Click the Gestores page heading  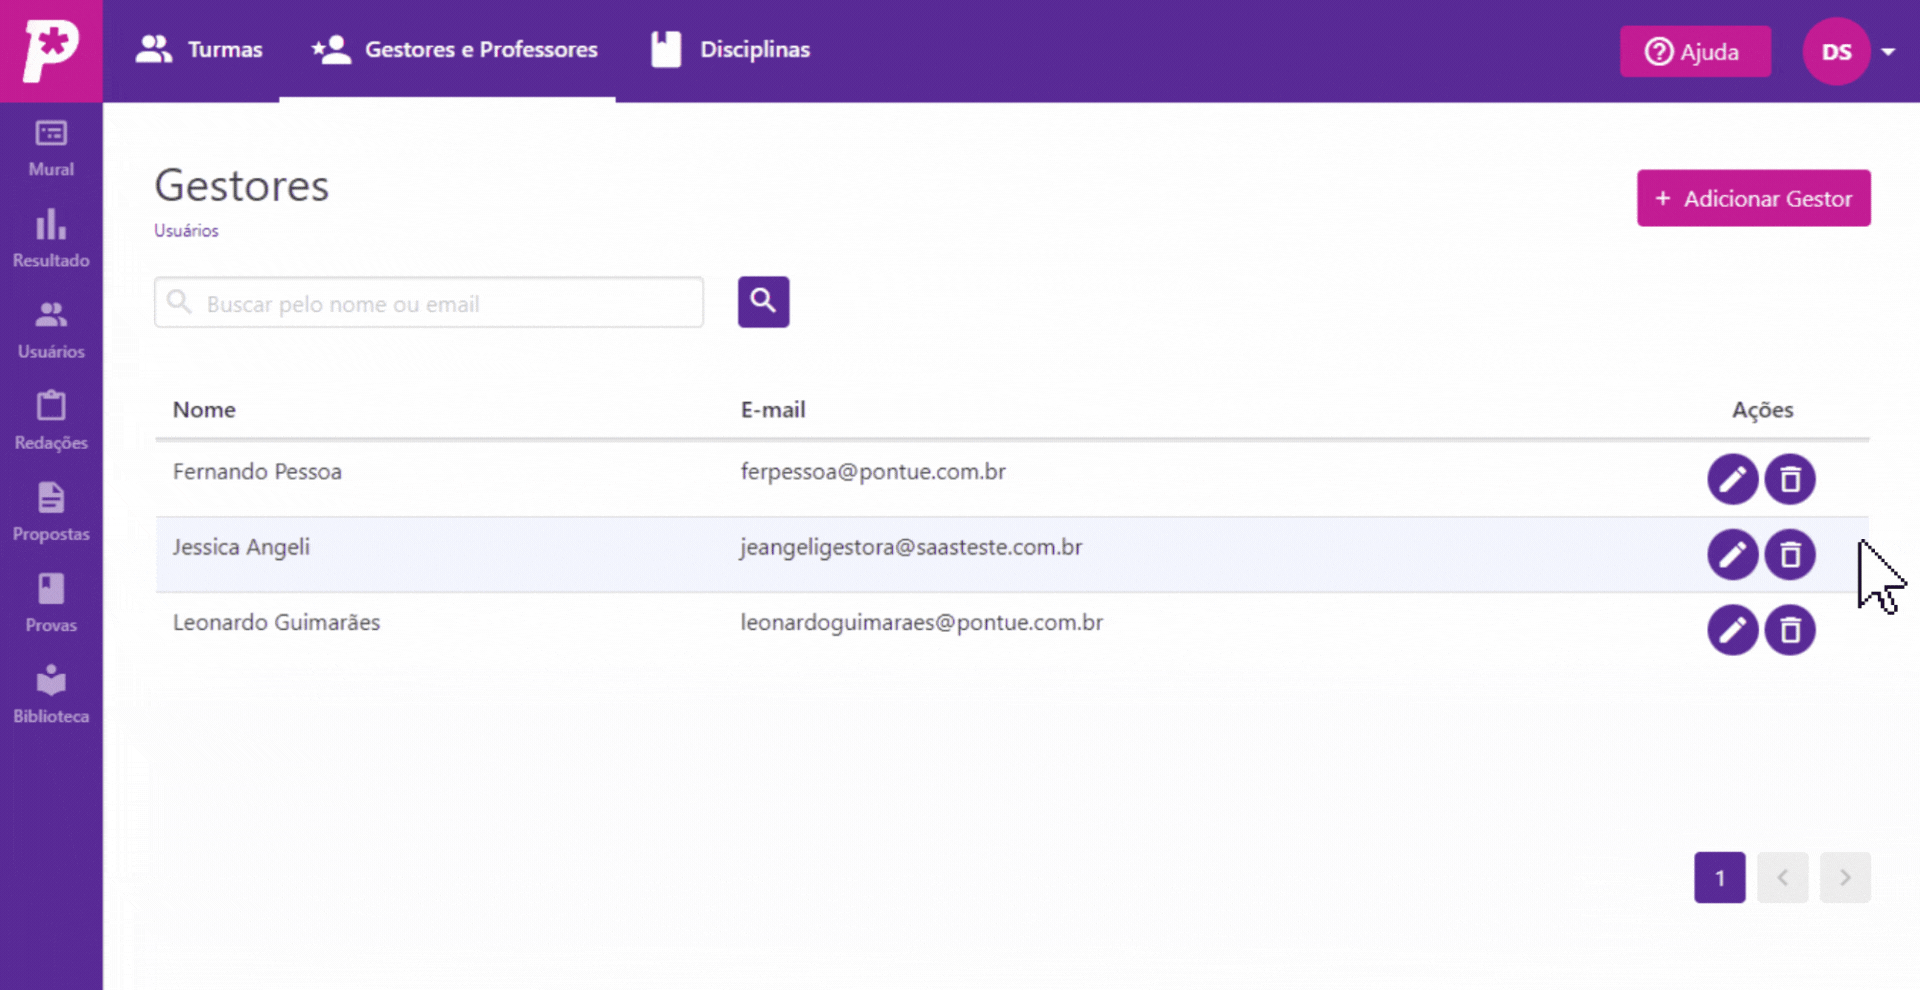click(242, 186)
